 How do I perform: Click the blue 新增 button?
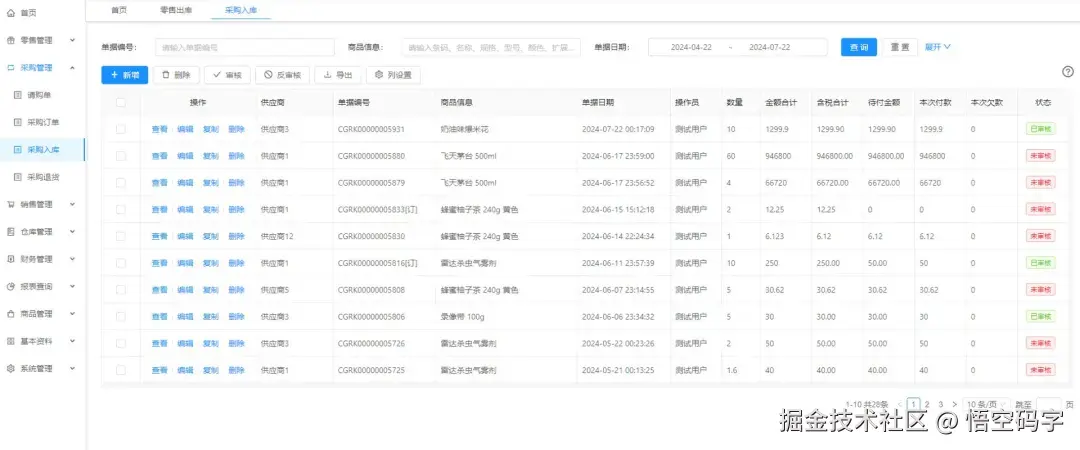125,75
